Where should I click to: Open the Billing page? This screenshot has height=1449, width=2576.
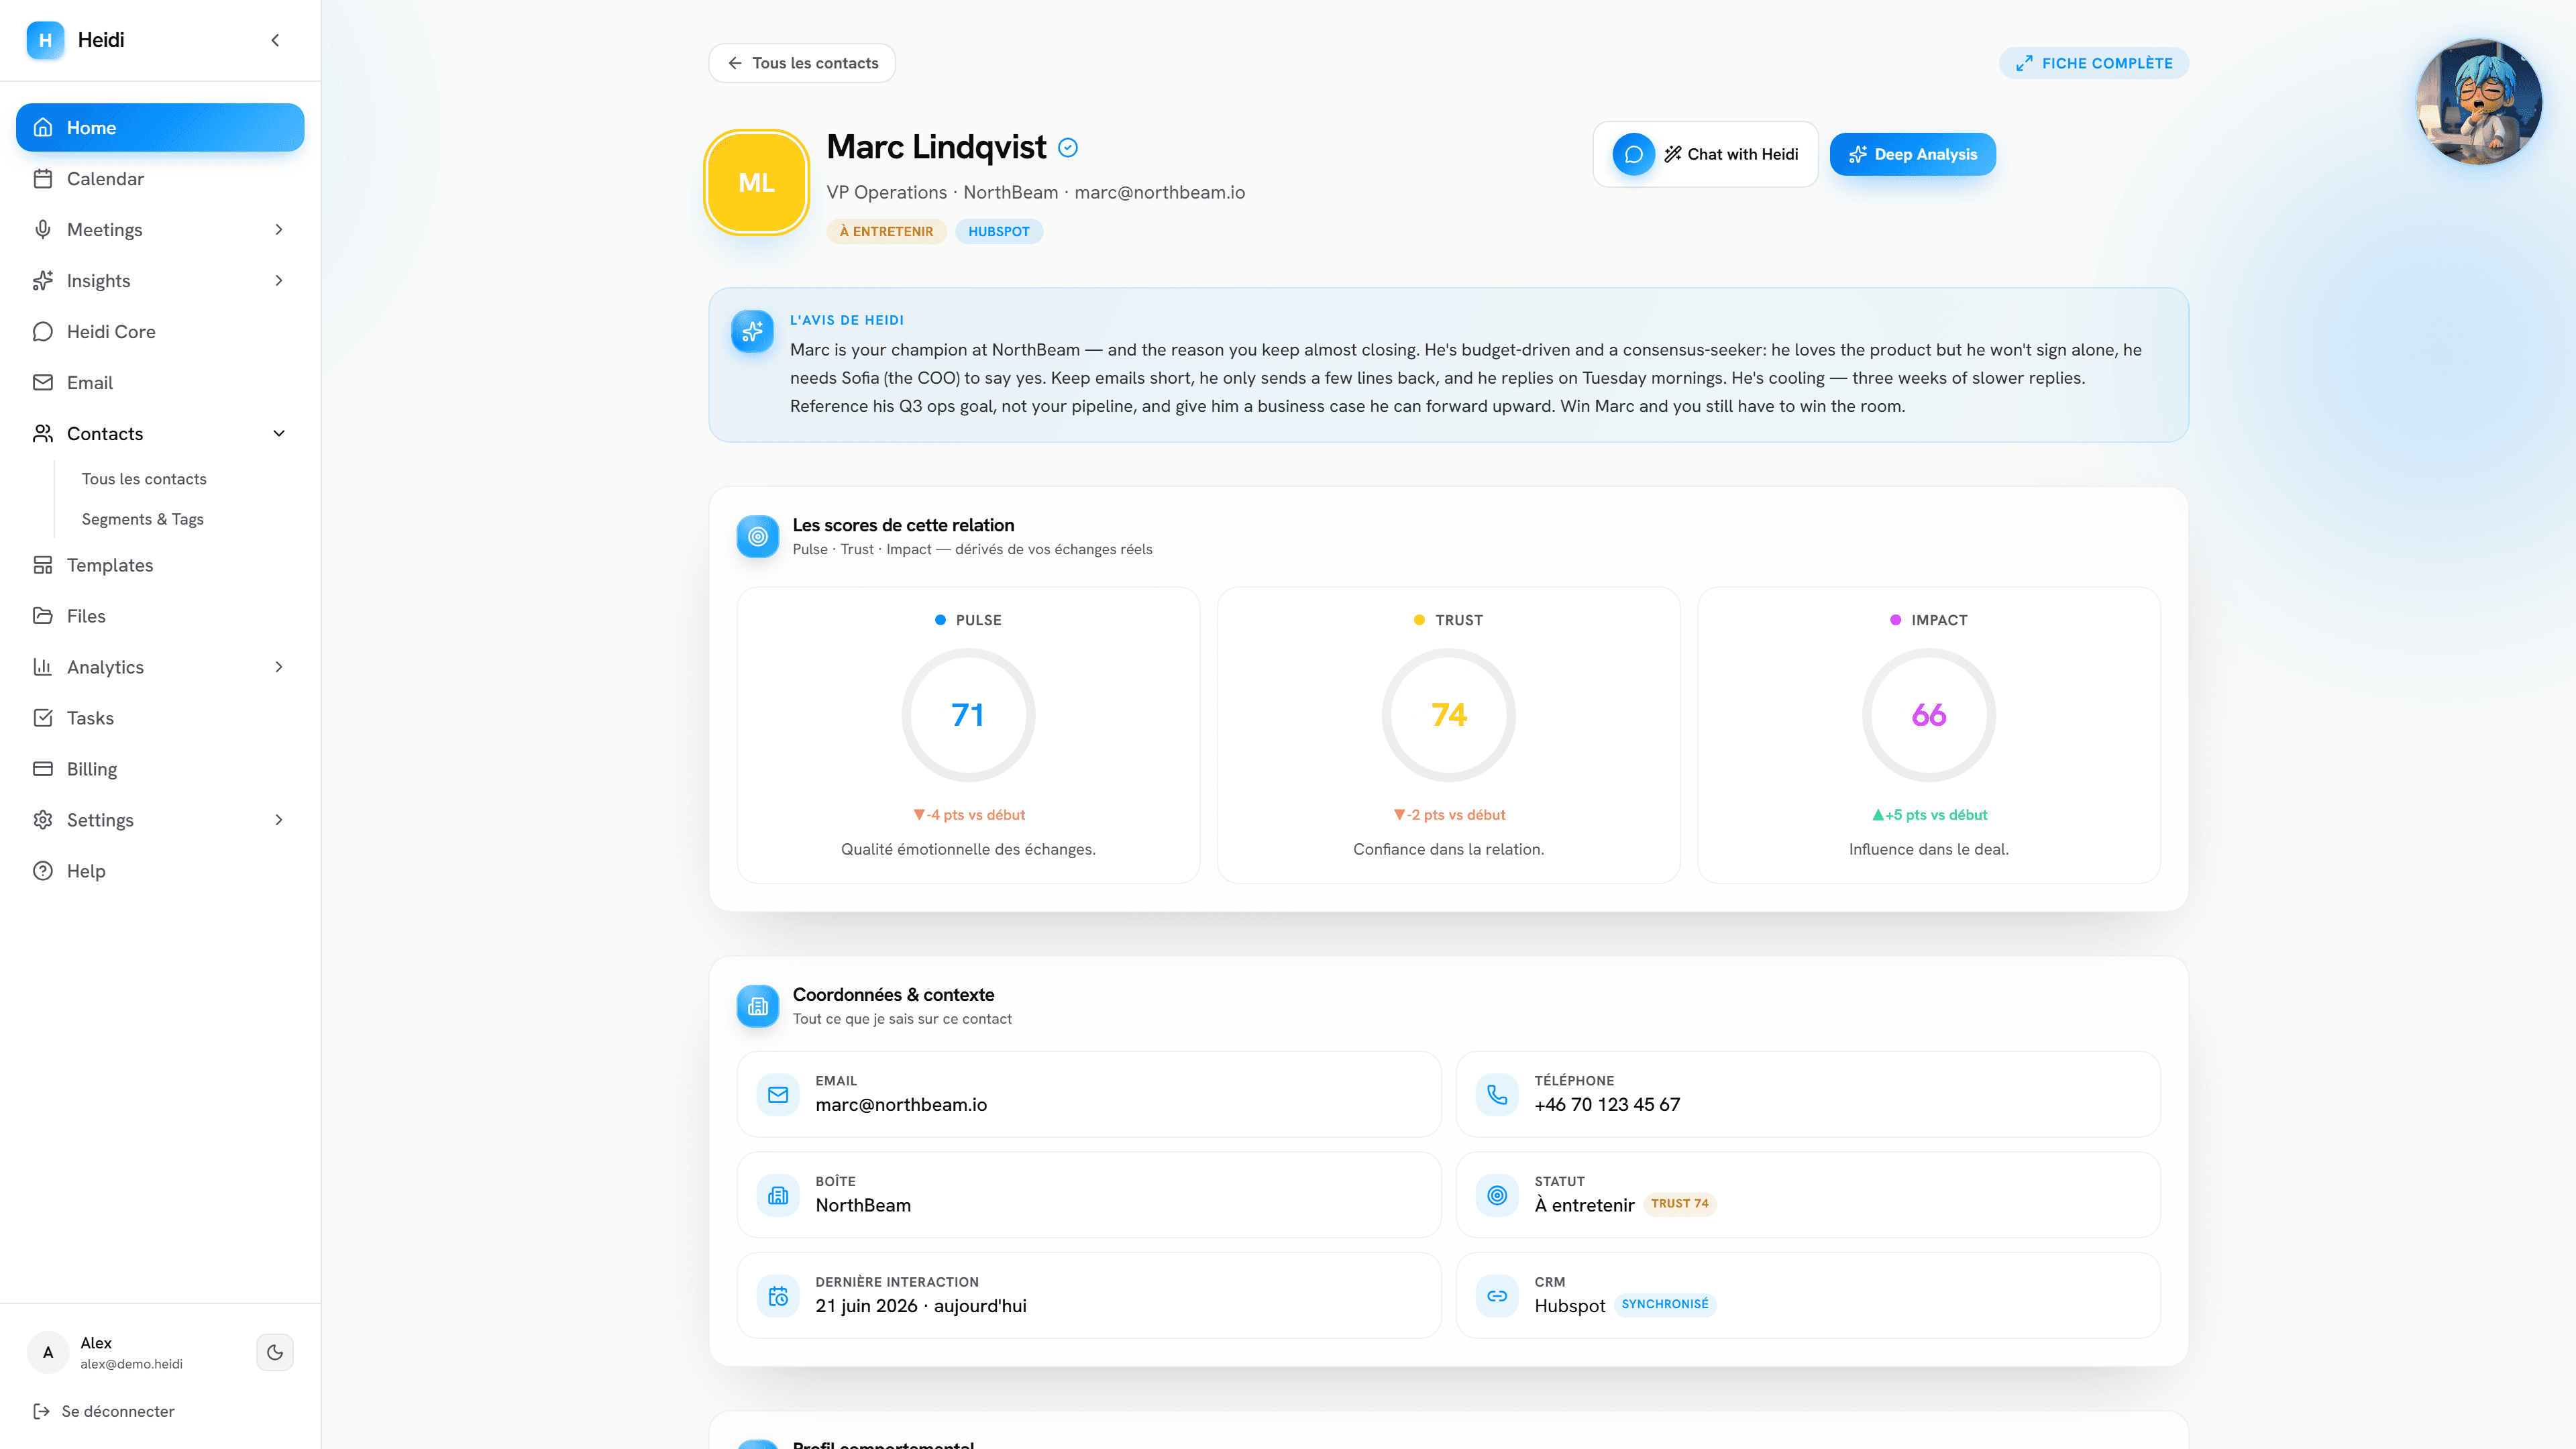tap(160, 770)
